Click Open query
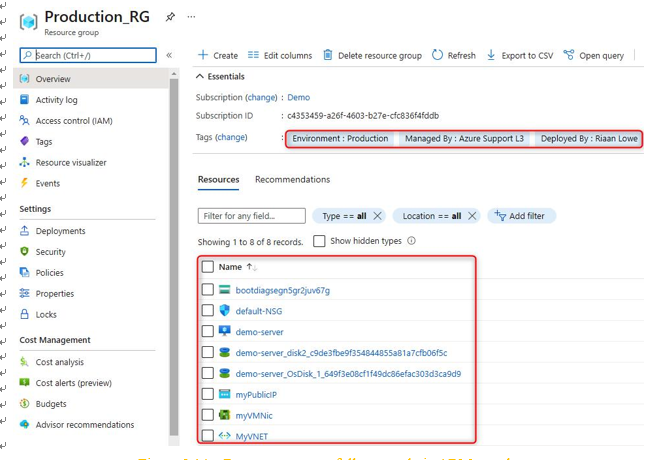This screenshot has height=460, width=672. [594, 55]
